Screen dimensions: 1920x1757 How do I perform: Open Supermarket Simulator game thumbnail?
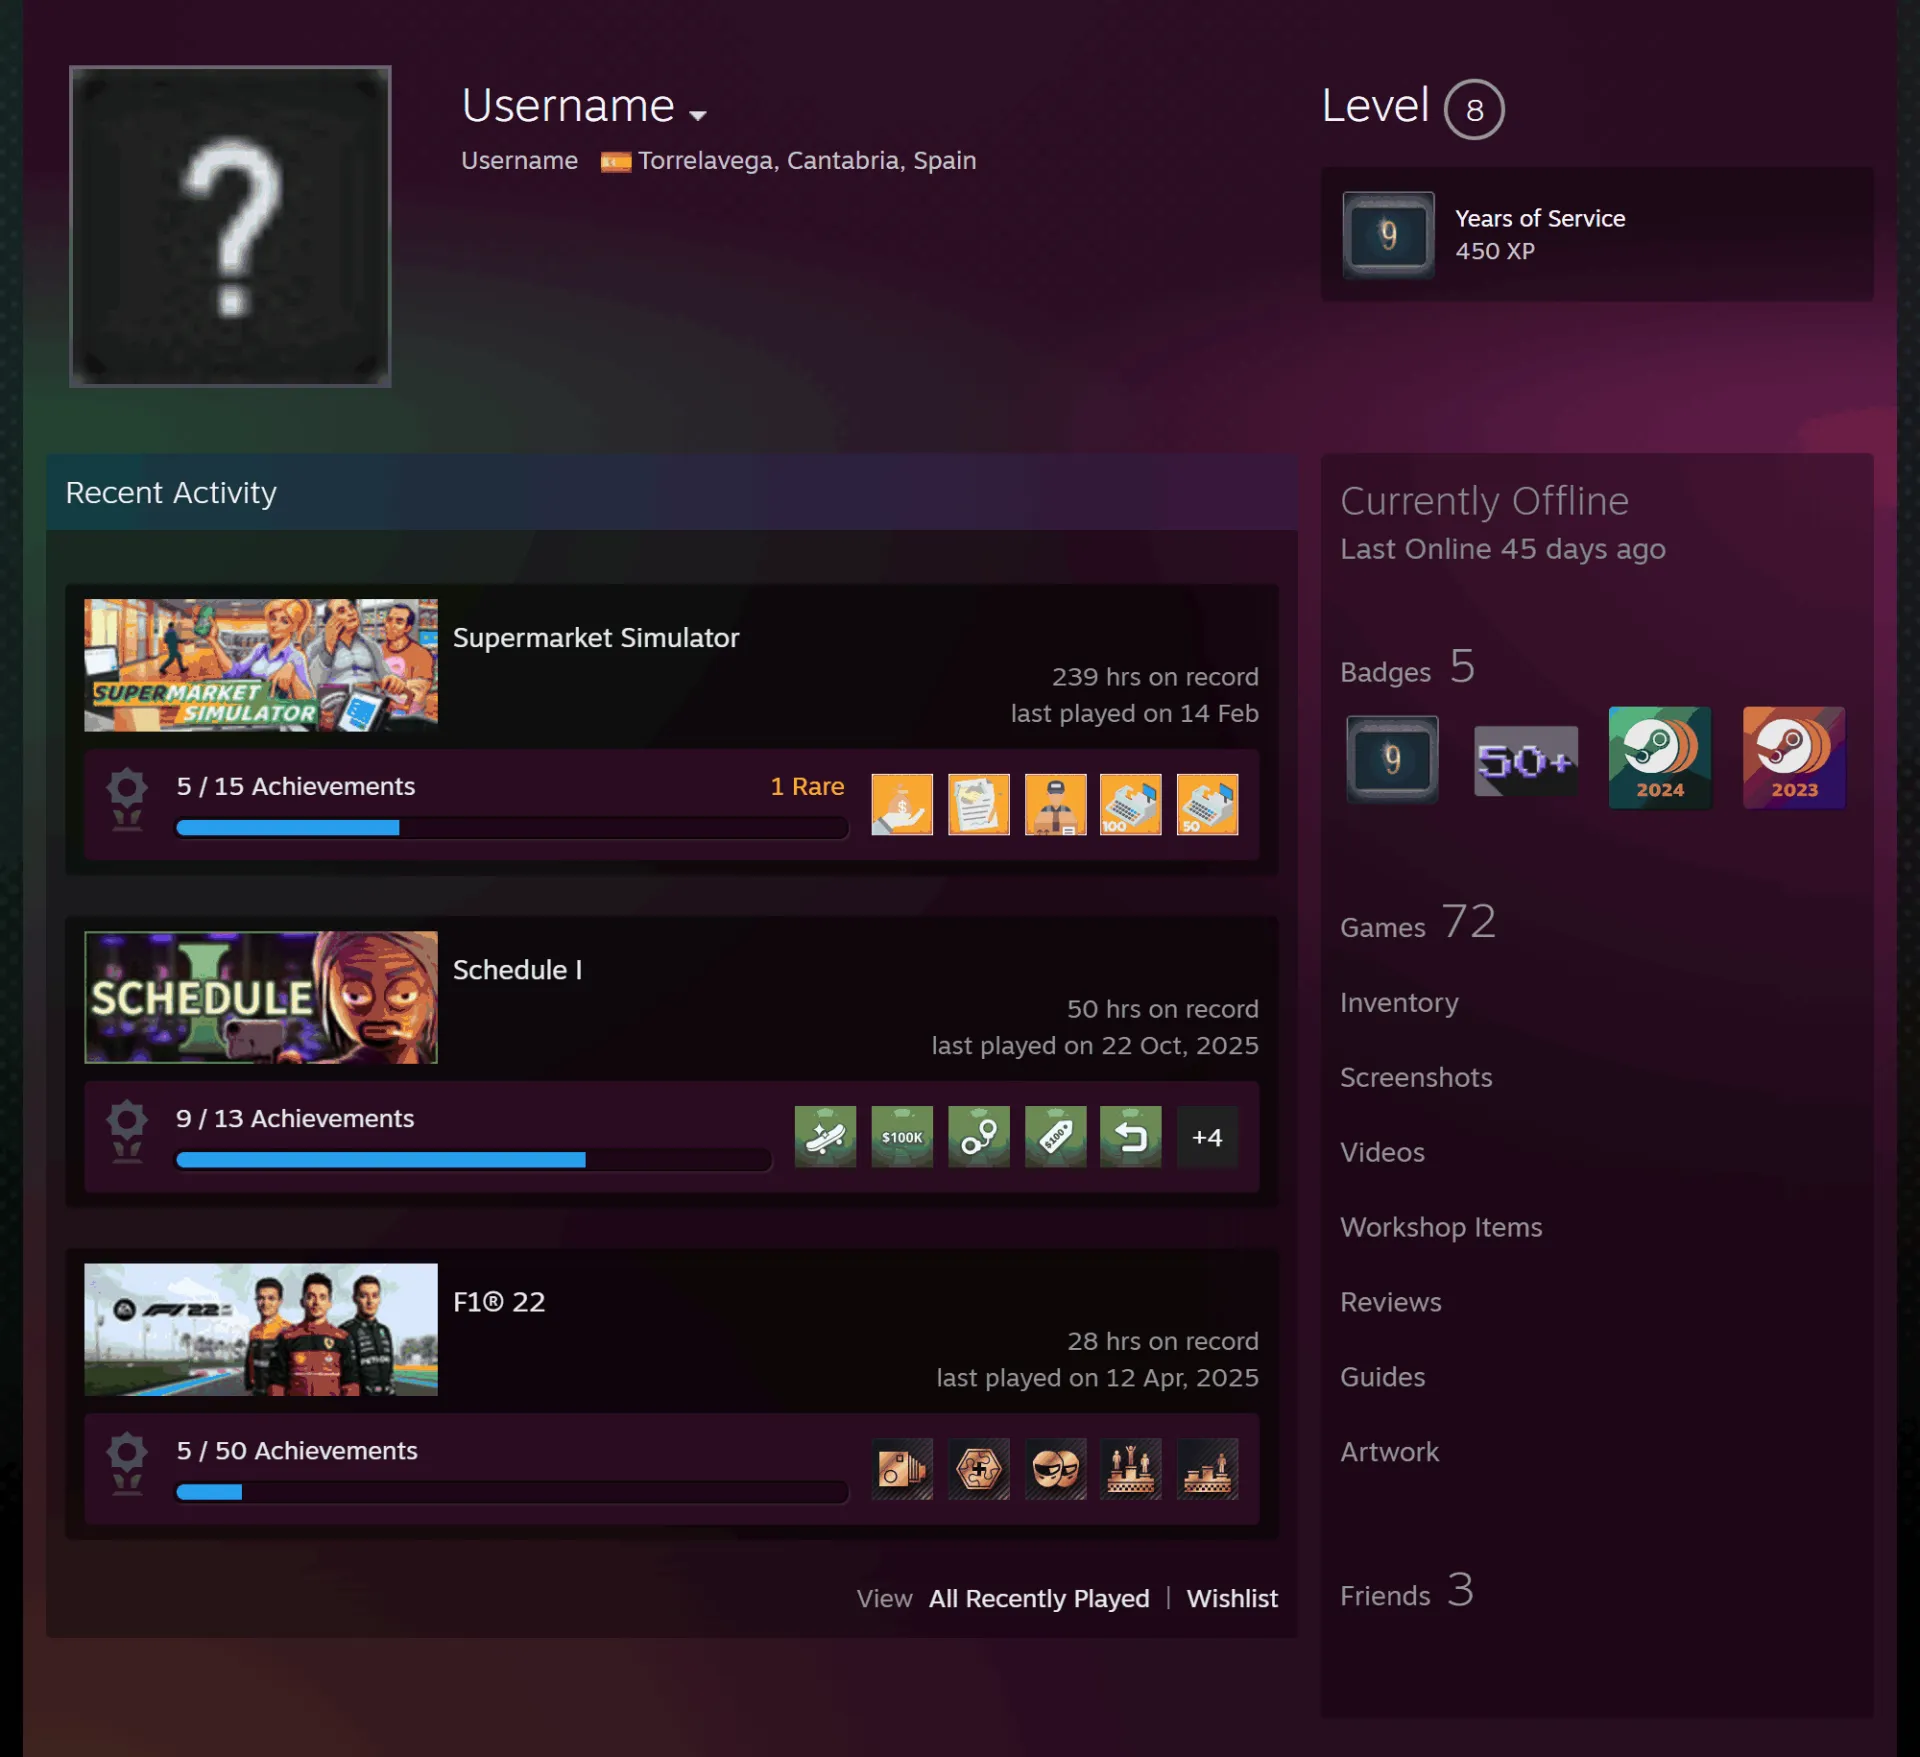pyautogui.click(x=261, y=665)
